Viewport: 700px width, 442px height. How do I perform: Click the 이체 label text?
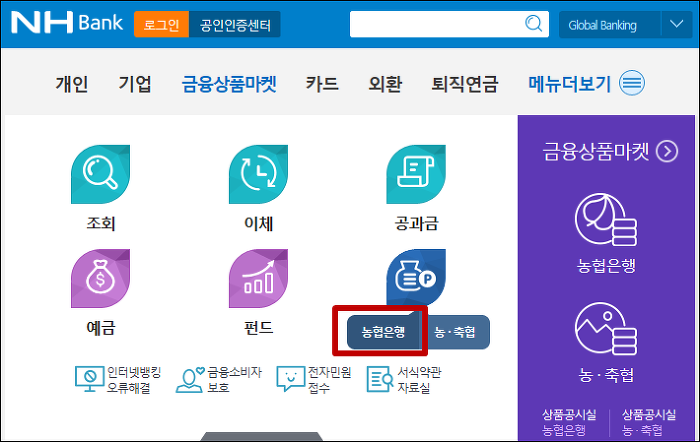point(258,223)
